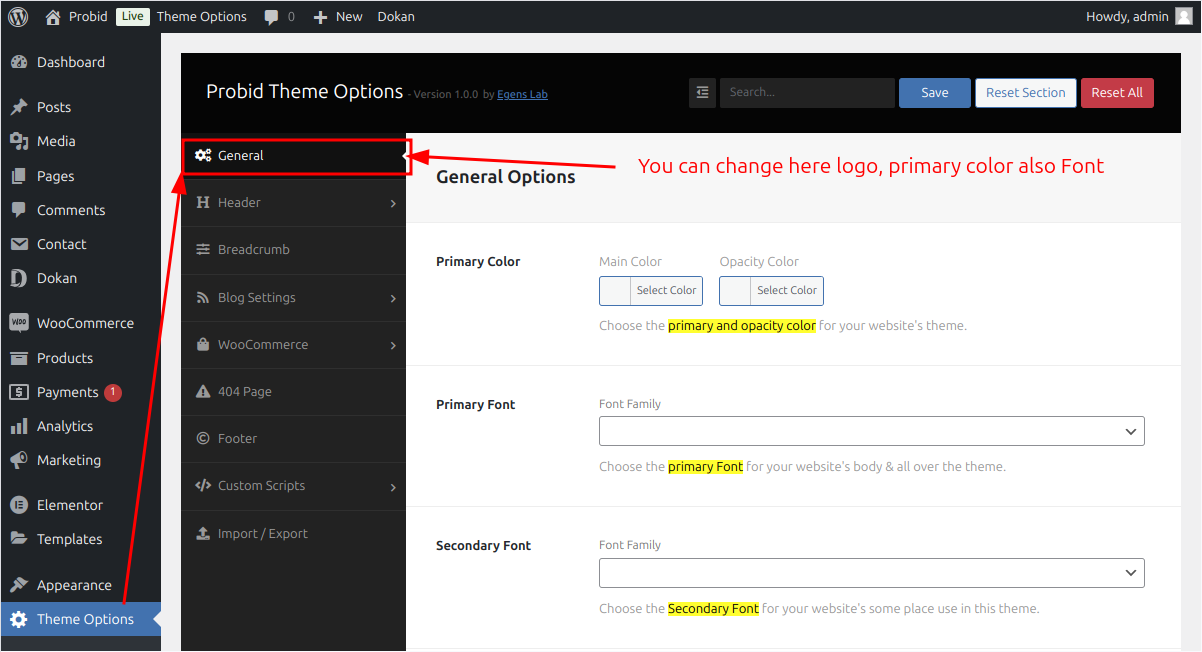
Task: Open the Probid site home icon
Action: [53, 16]
